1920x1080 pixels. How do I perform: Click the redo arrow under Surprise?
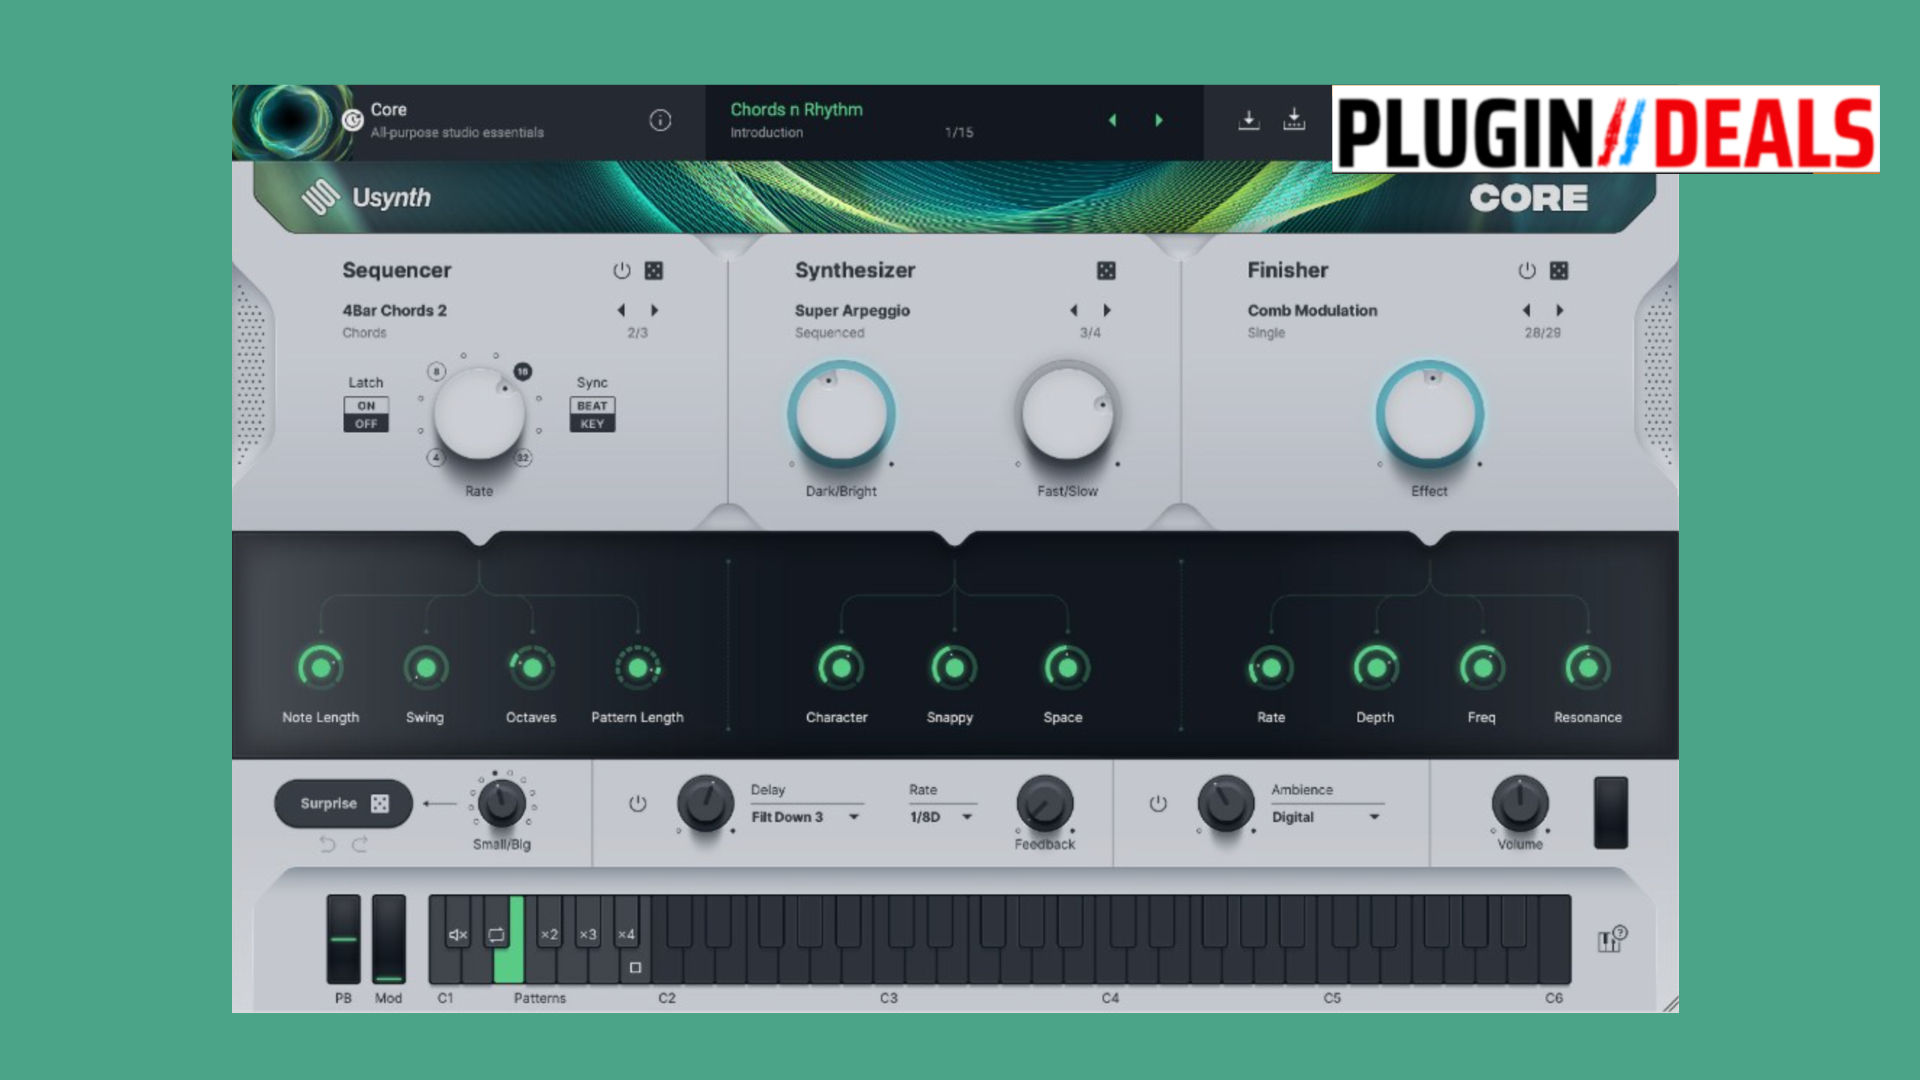[360, 845]
